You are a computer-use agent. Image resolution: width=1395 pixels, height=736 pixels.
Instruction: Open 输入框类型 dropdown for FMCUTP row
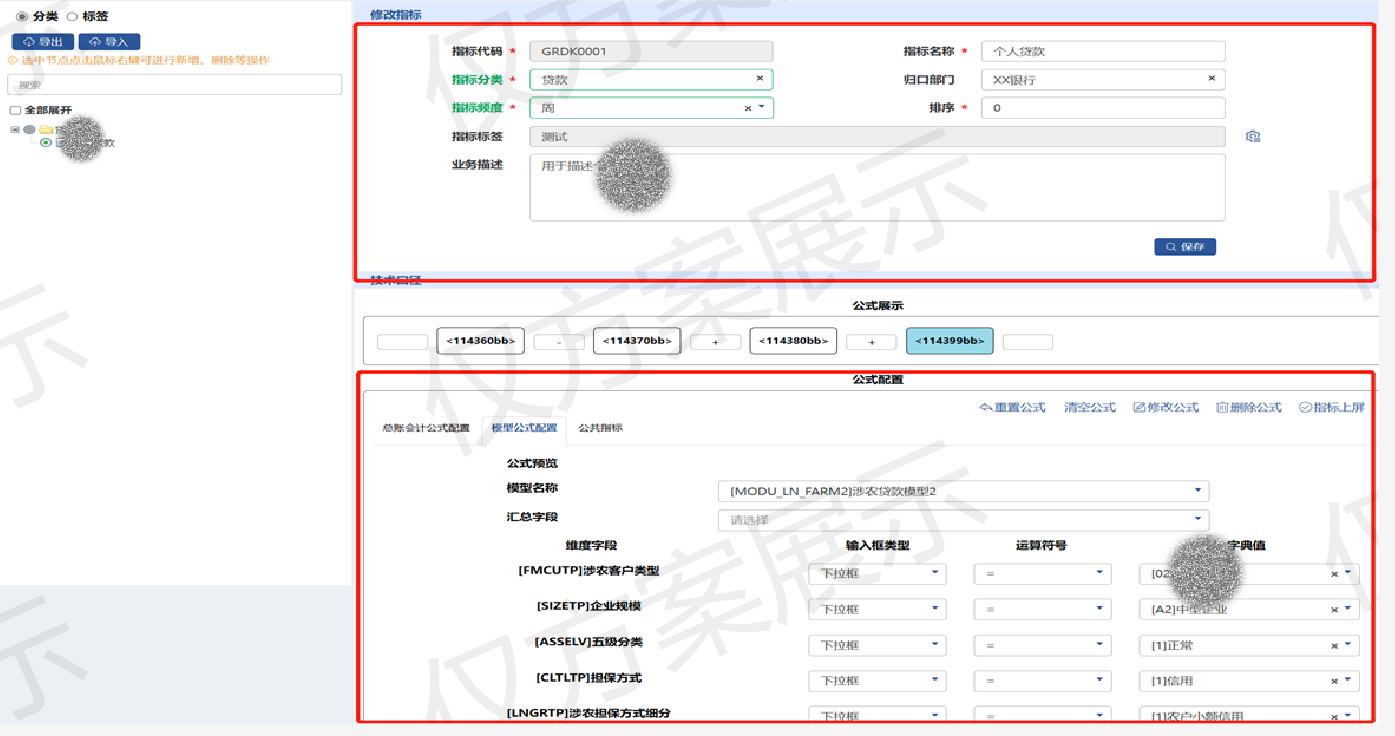pos(877,574)
